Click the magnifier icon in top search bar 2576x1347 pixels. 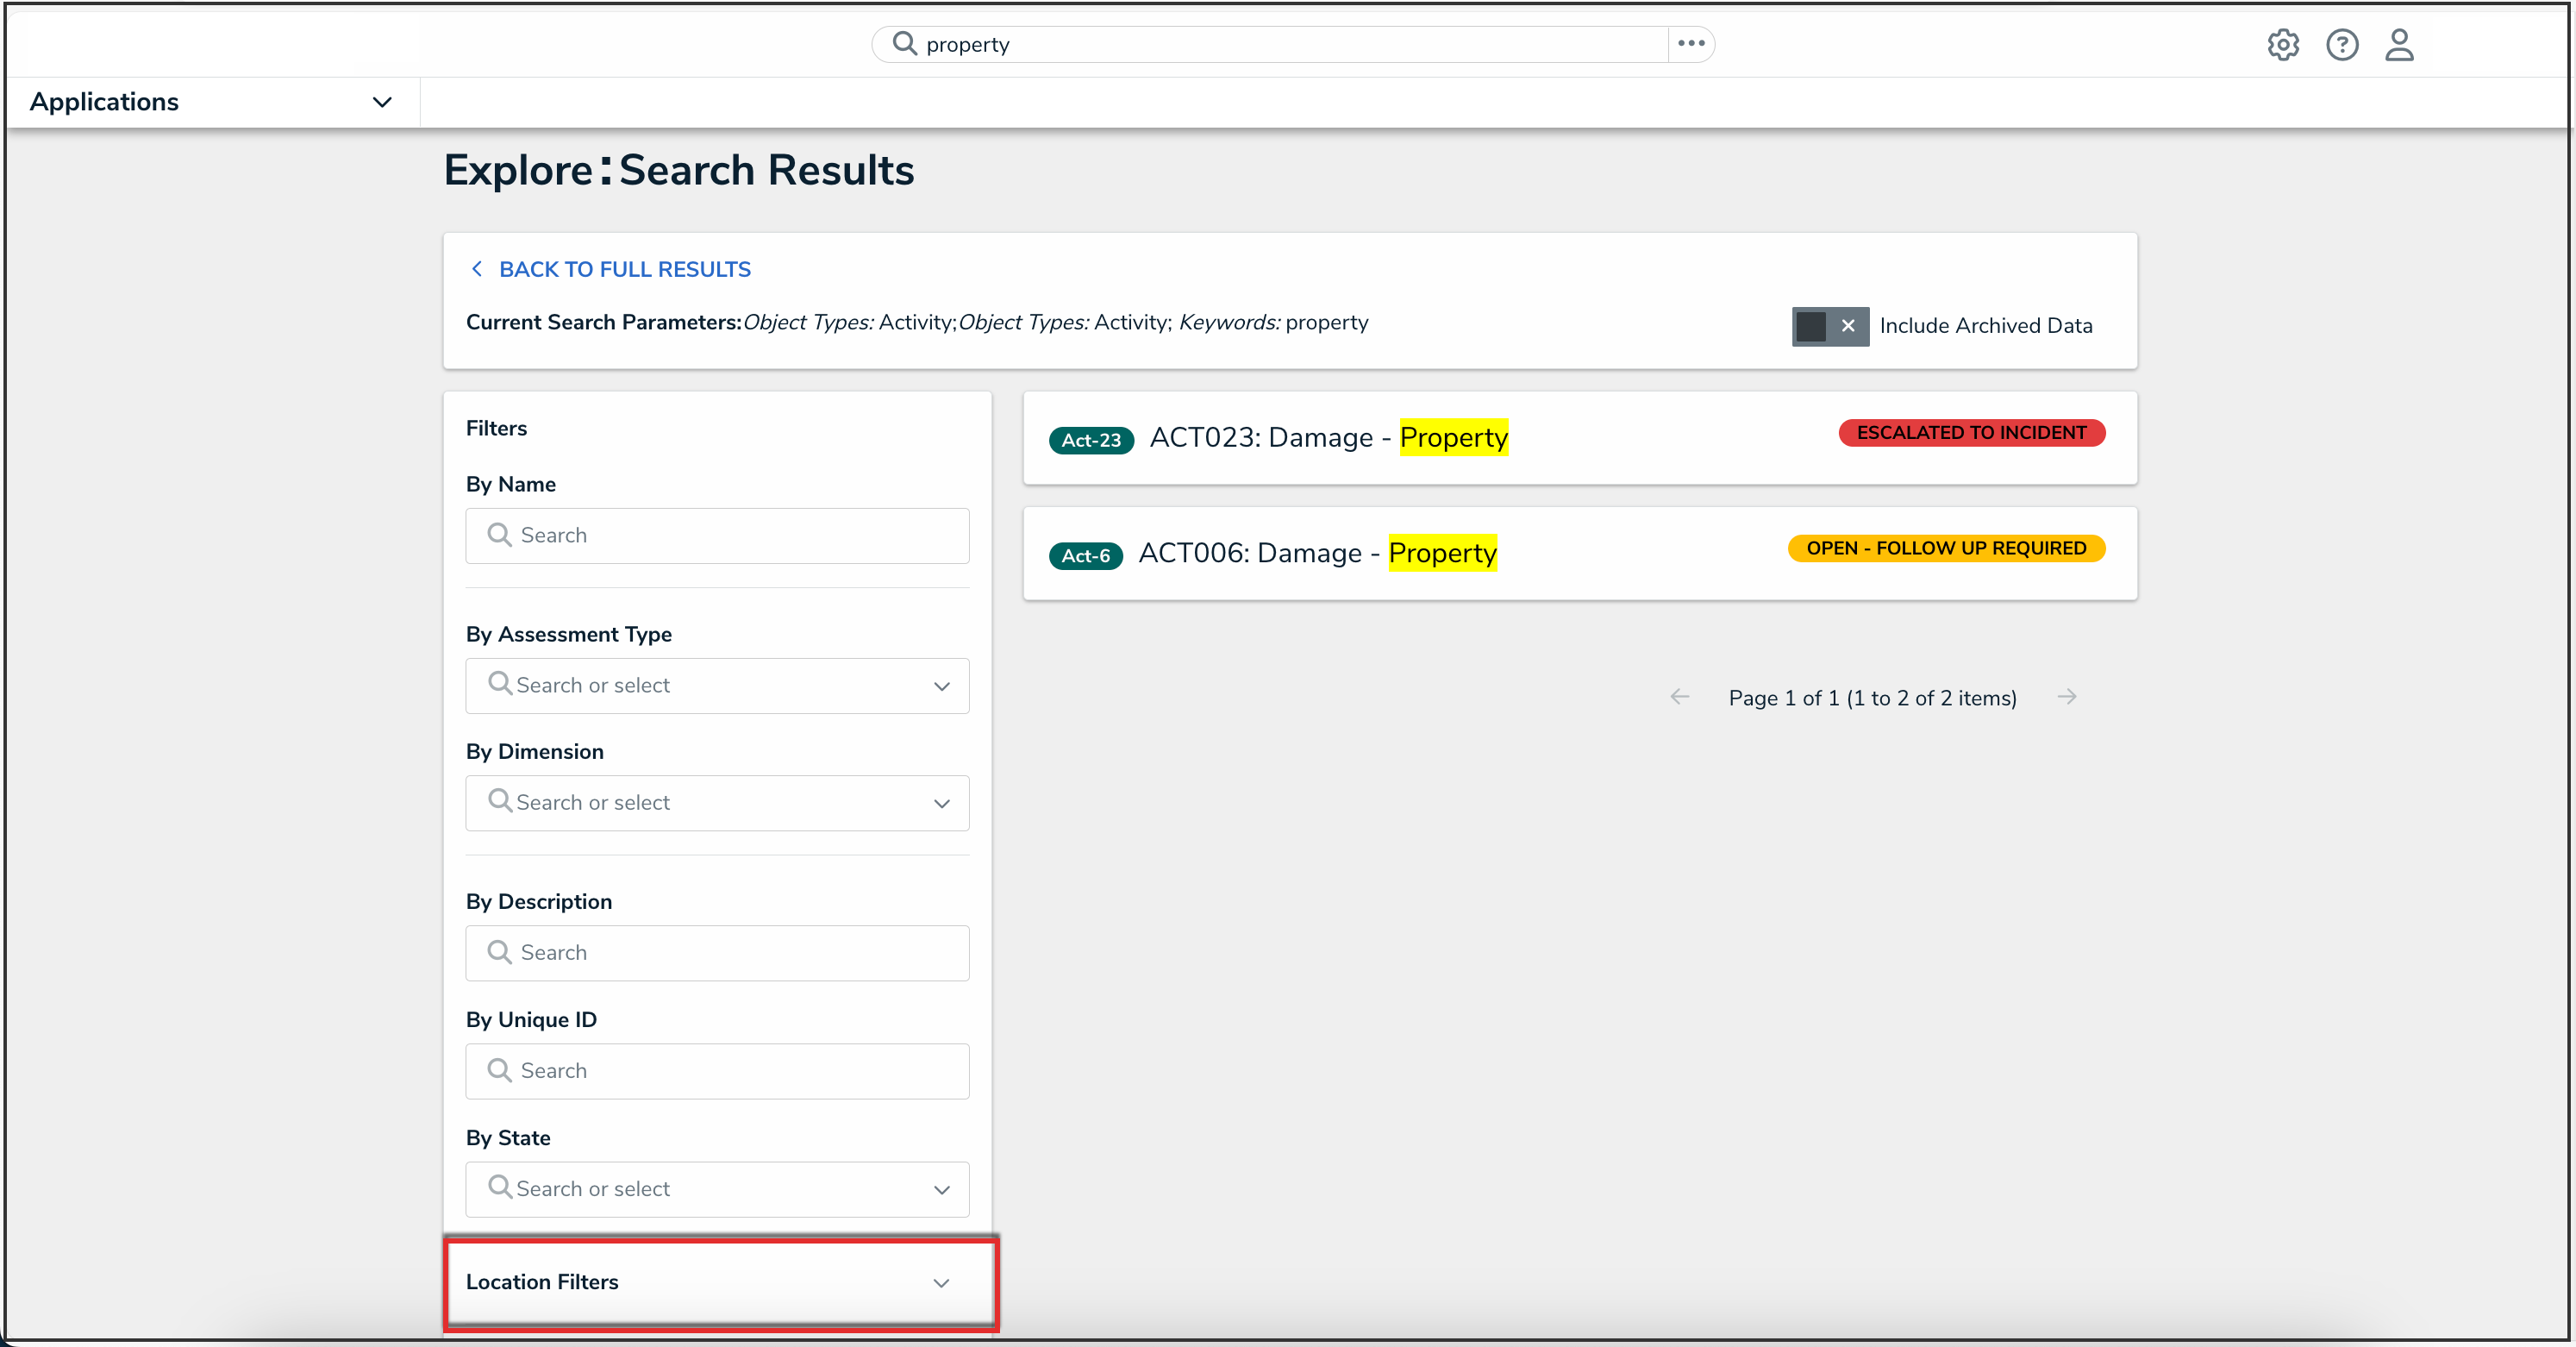coord(904,43)
